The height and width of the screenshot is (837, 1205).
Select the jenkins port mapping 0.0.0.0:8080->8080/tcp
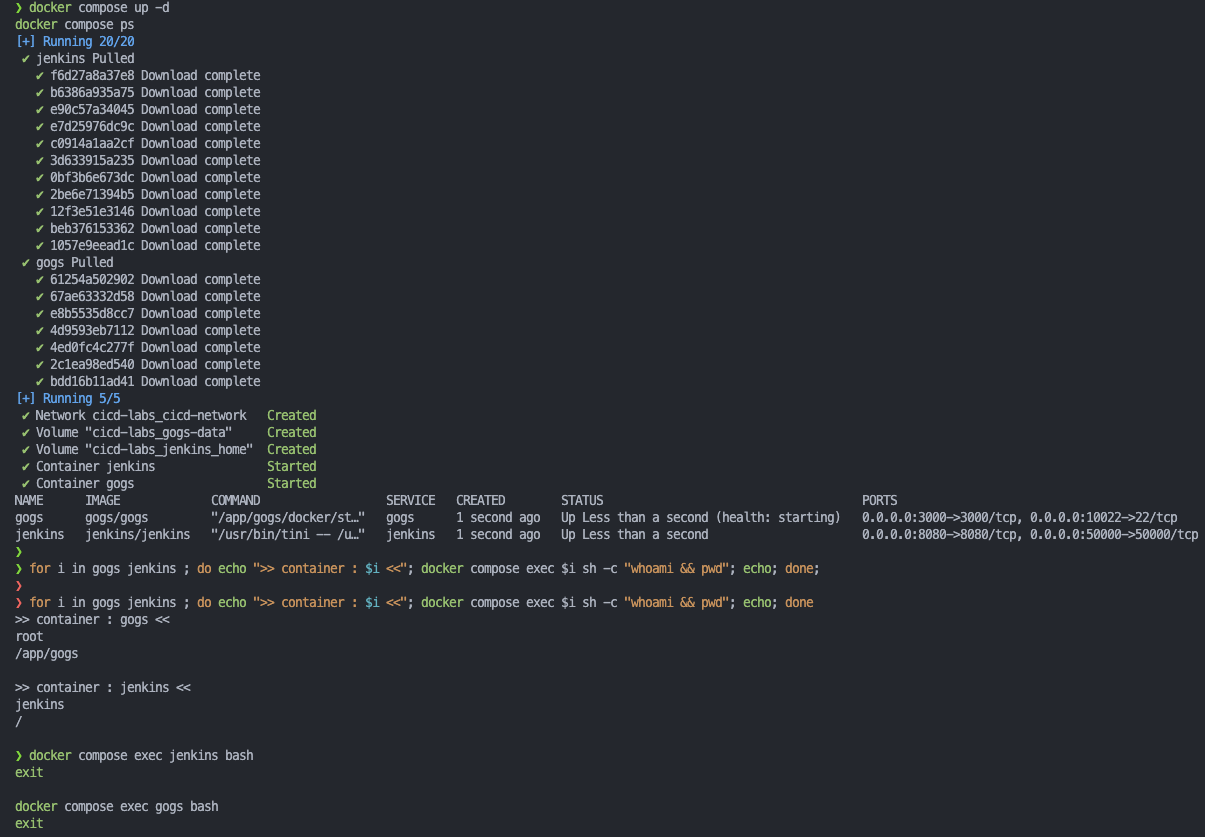click(x=940, y=534)
